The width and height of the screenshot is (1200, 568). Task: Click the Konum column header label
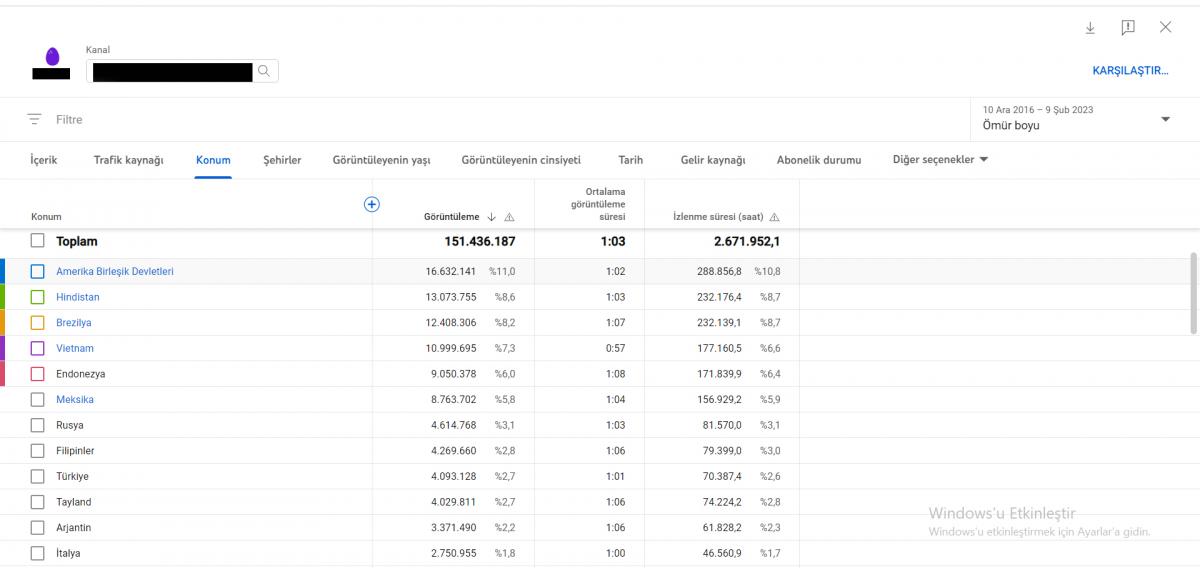click(46, 217)
